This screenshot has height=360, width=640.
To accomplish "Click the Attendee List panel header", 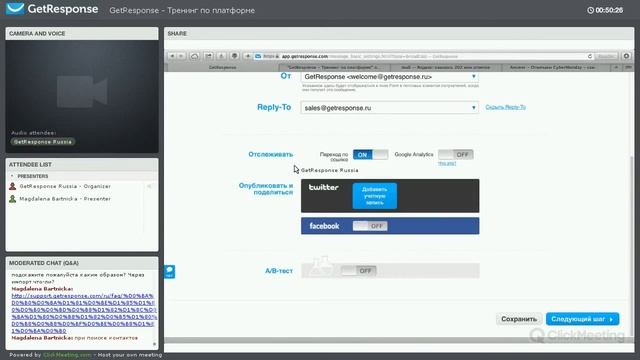I will [82, 164].
